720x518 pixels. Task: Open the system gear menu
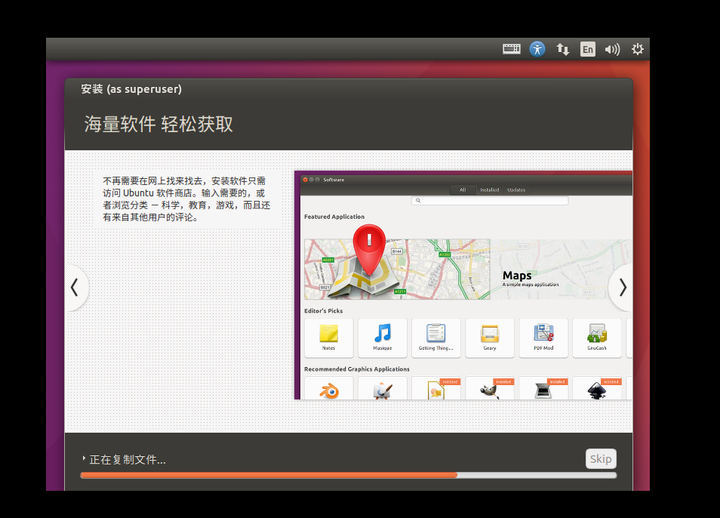point(637,49)
